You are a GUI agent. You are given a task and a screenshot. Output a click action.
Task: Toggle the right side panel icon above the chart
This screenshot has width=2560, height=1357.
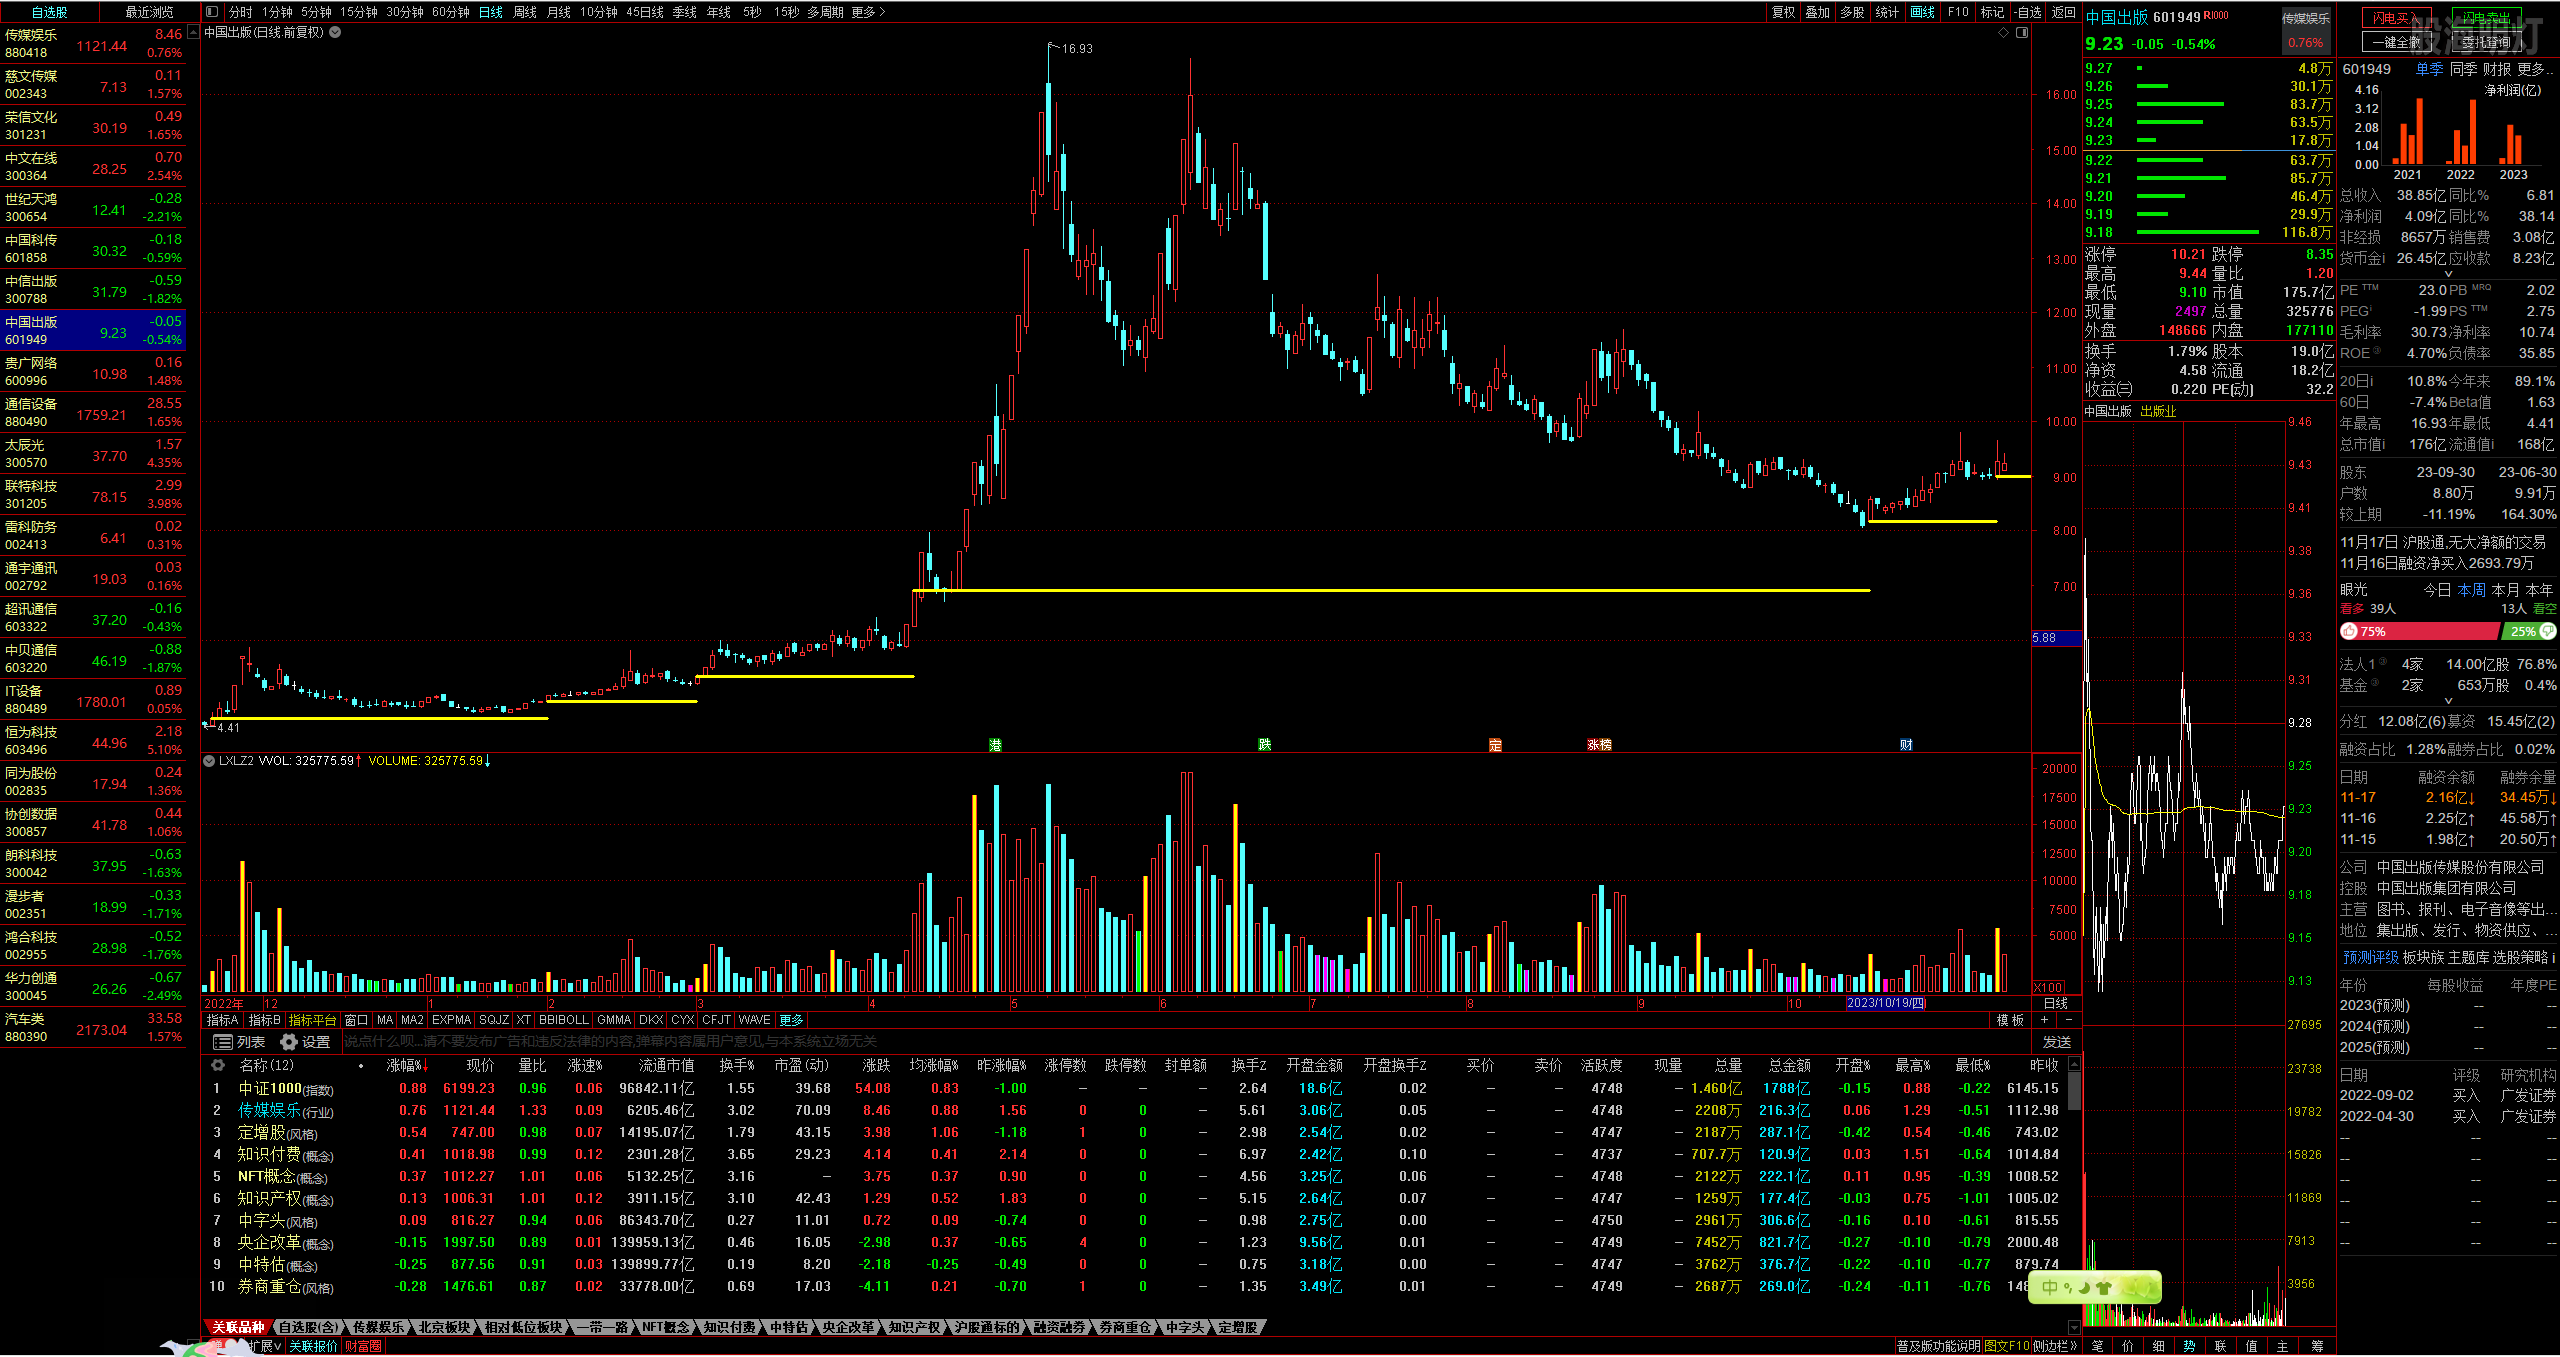pyautogui.click(x=2022, y=32)
